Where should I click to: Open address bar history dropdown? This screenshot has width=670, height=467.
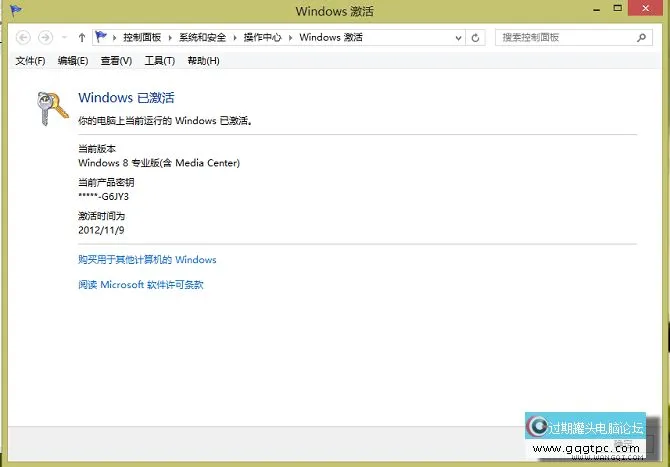pyautogui.click(x=458, y=38)
